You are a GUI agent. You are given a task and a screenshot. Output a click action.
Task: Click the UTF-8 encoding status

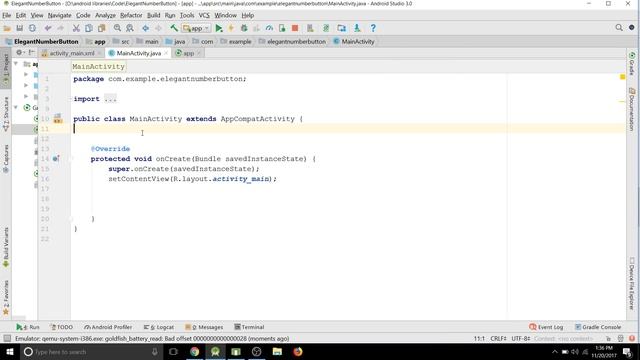tap(520, 338)
